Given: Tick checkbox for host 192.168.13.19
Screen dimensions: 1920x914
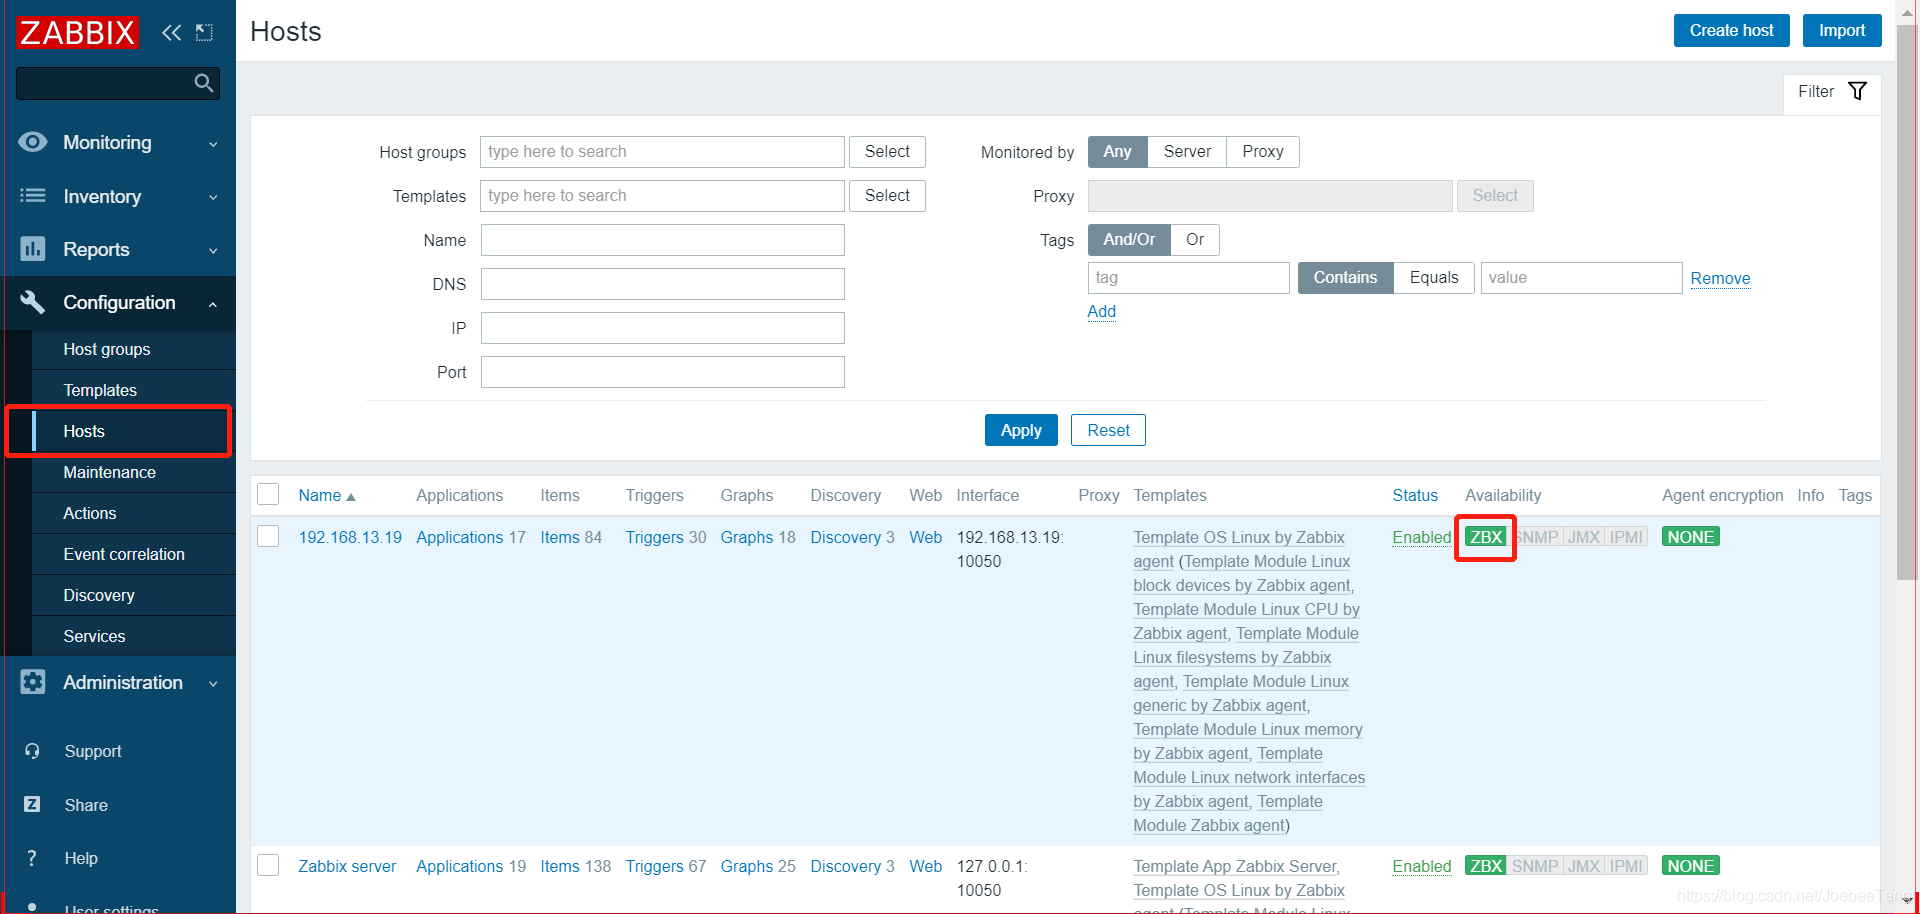Looking at the screenshot, I should (268, 536).
